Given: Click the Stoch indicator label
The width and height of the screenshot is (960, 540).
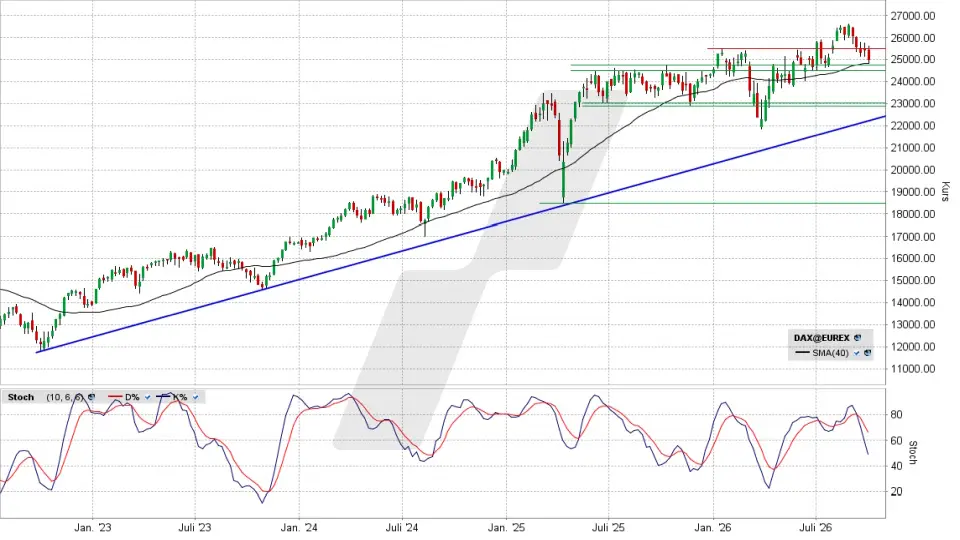Looking at the screenshot, I should [21, 397].
